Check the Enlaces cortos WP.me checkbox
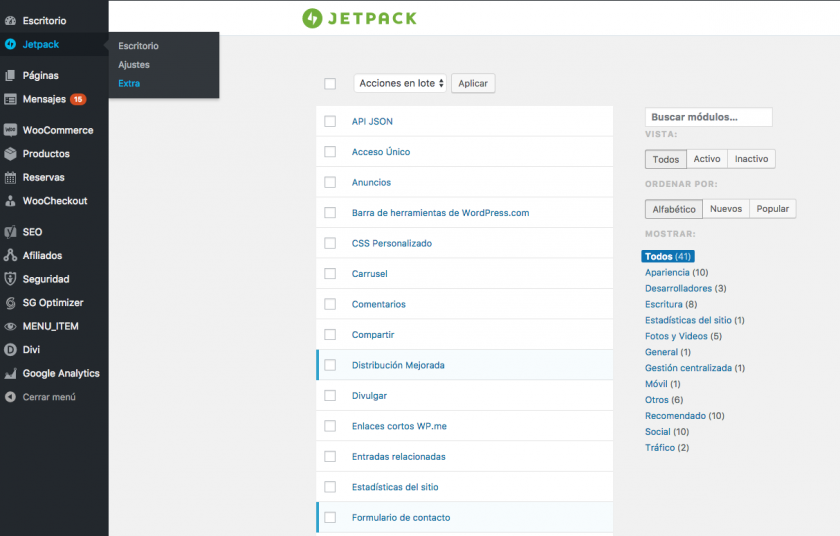Screen dimensions: 840x536 pos(330,426)
